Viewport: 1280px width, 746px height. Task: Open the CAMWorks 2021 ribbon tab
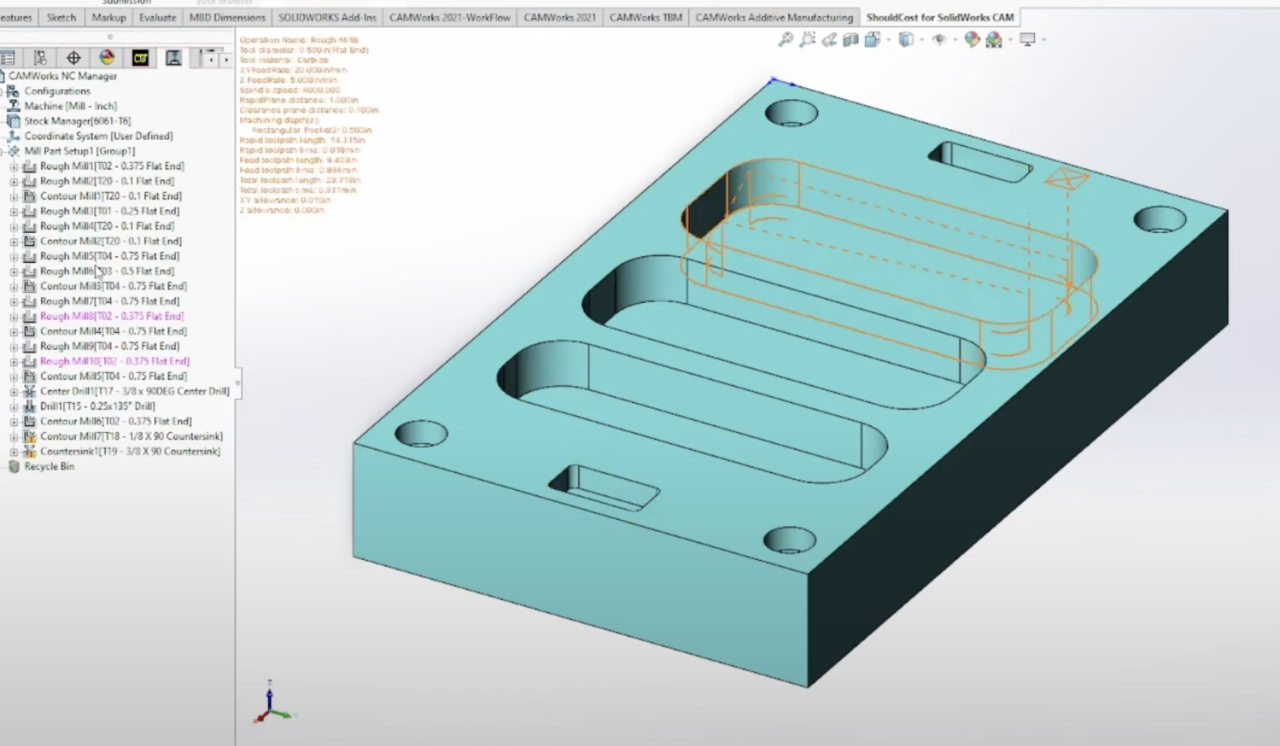(x=558, y=17)
